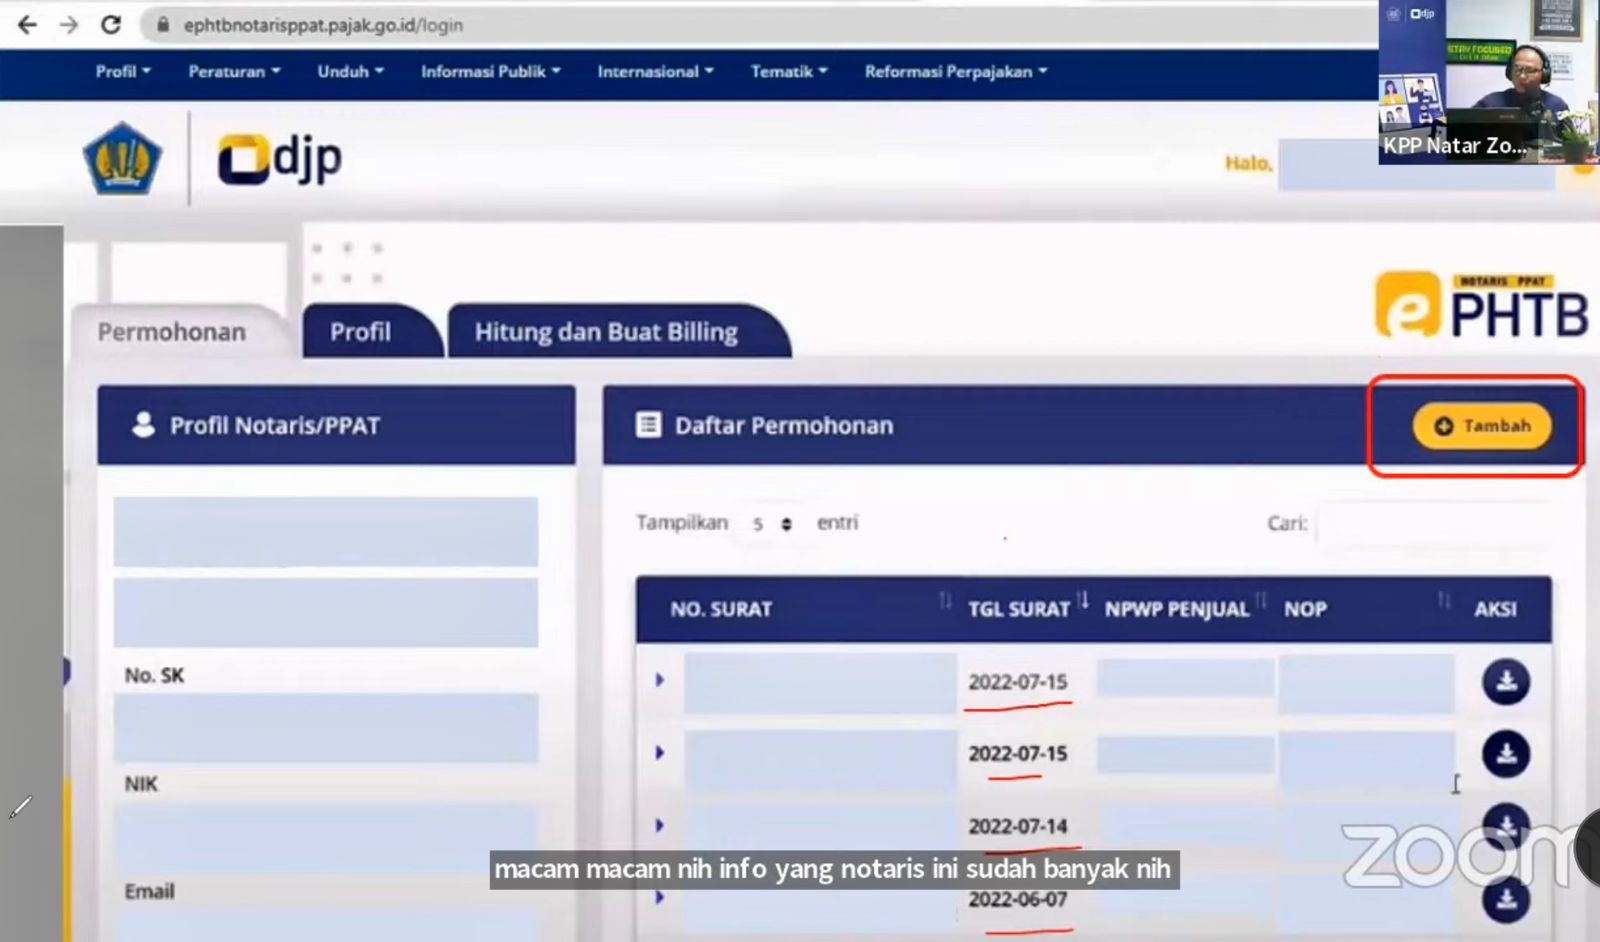
Task: Click the Kemenkeu emblem logo
Action: [122, 159]
